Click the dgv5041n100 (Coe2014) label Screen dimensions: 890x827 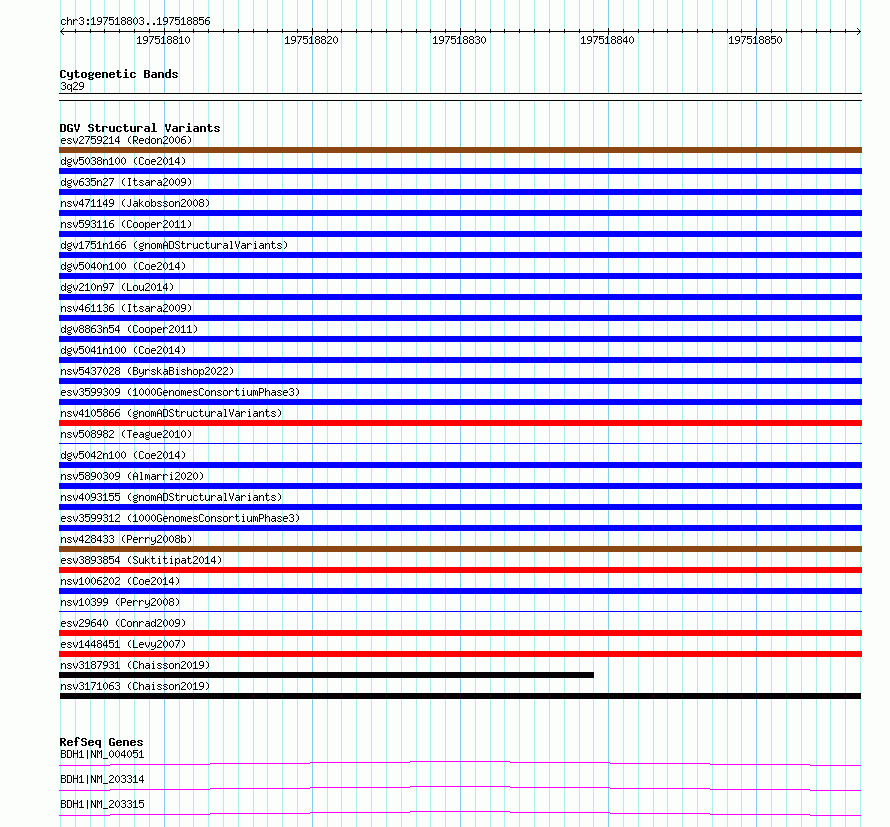pyautogui.click(x=123, y=350)
